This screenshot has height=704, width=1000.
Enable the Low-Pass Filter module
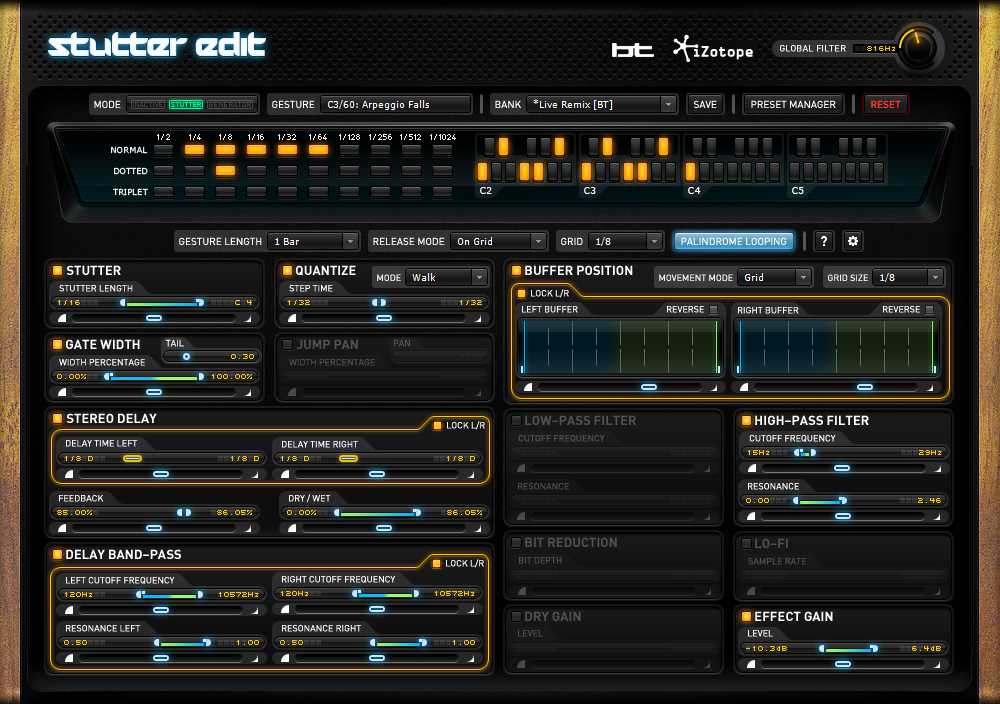tap(517, 420)
